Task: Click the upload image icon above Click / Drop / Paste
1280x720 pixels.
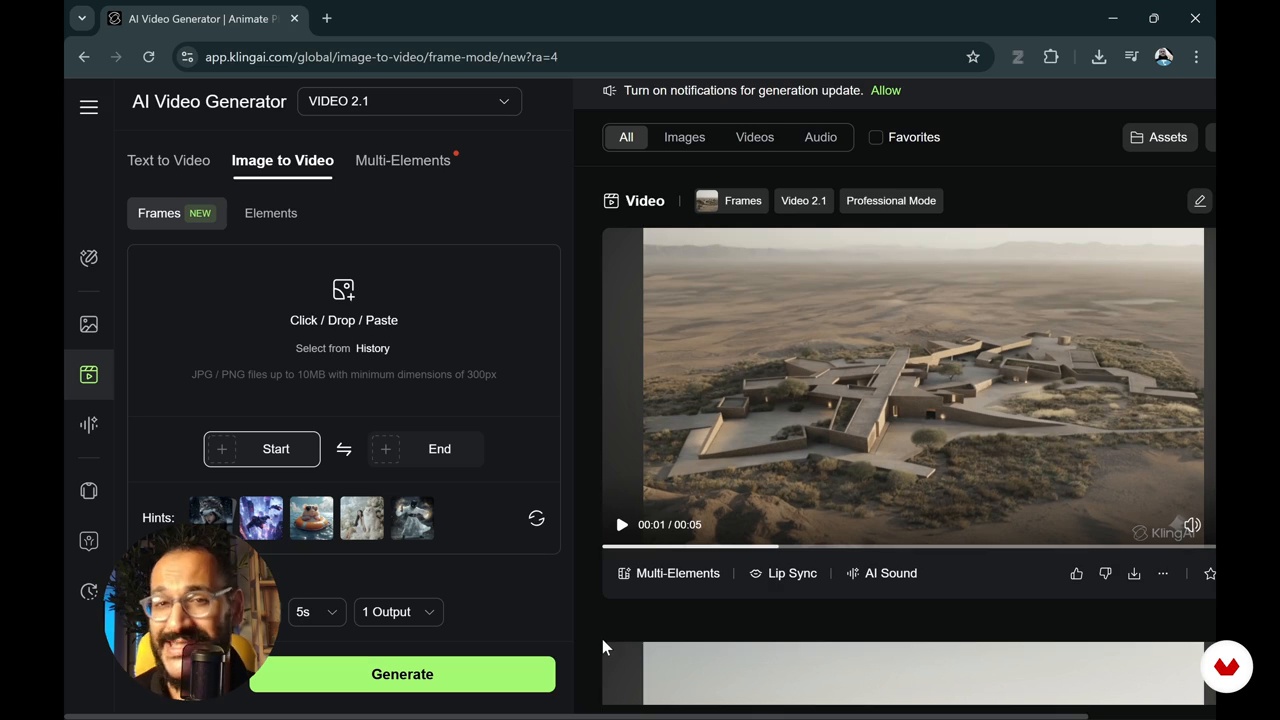Action: [x=343, y=290]
